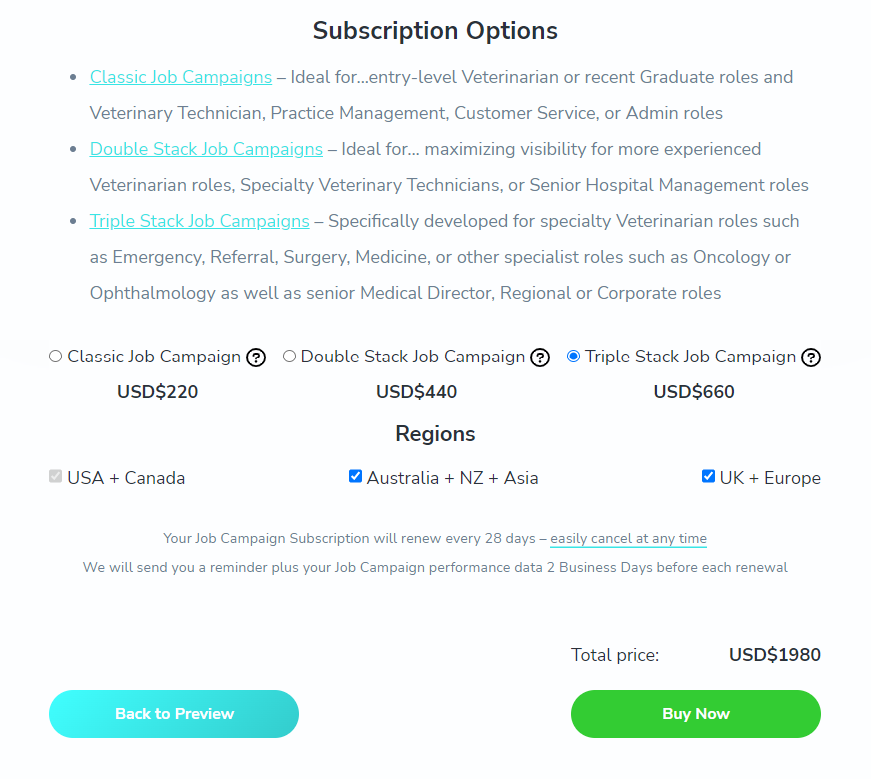The height and width of the screenshot is (779, 871).
Task: Toggle the USA + Canada checkbox
Action: pyautogui.click(x=55, y=476)
